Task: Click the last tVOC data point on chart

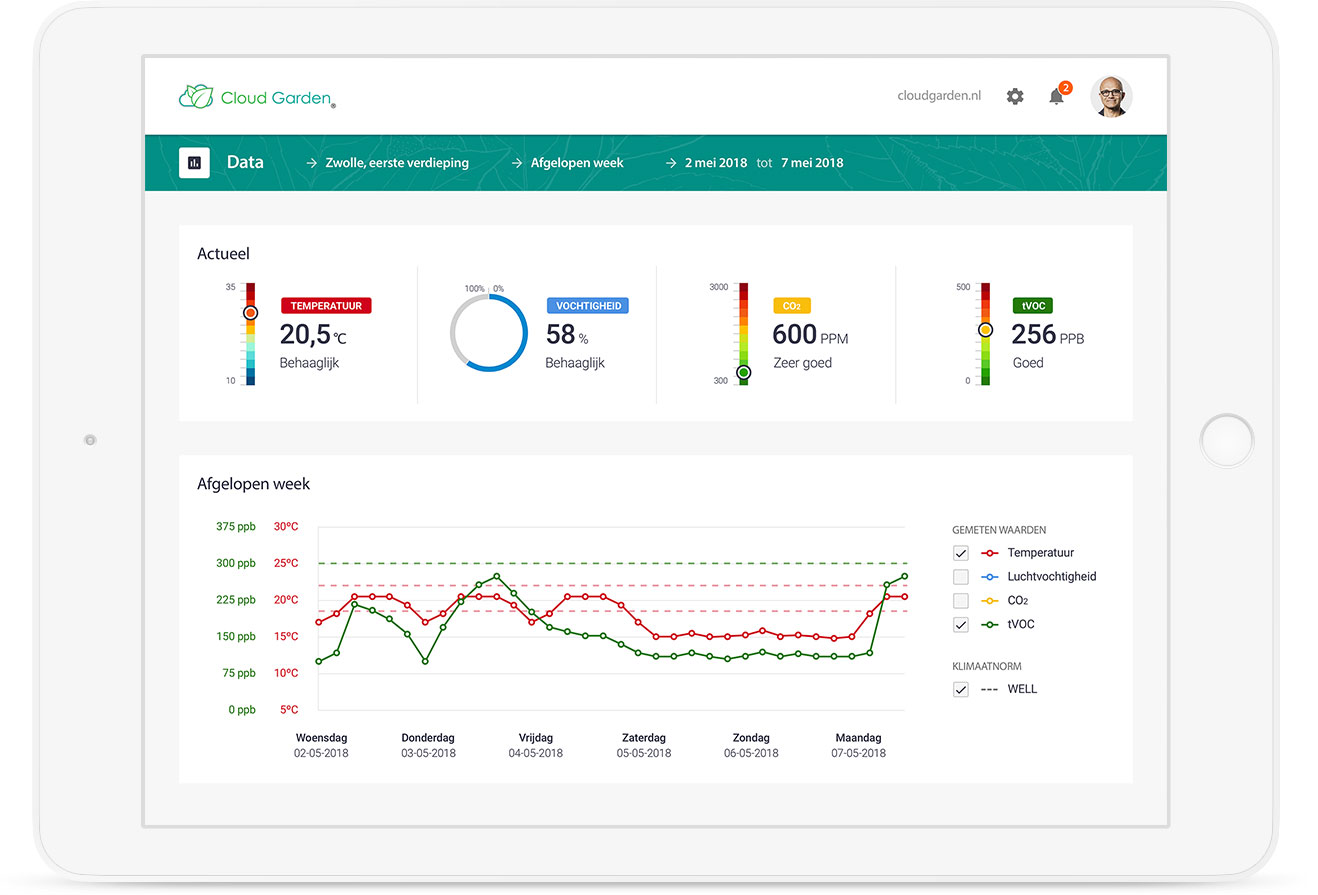Action: coord(905,576)
